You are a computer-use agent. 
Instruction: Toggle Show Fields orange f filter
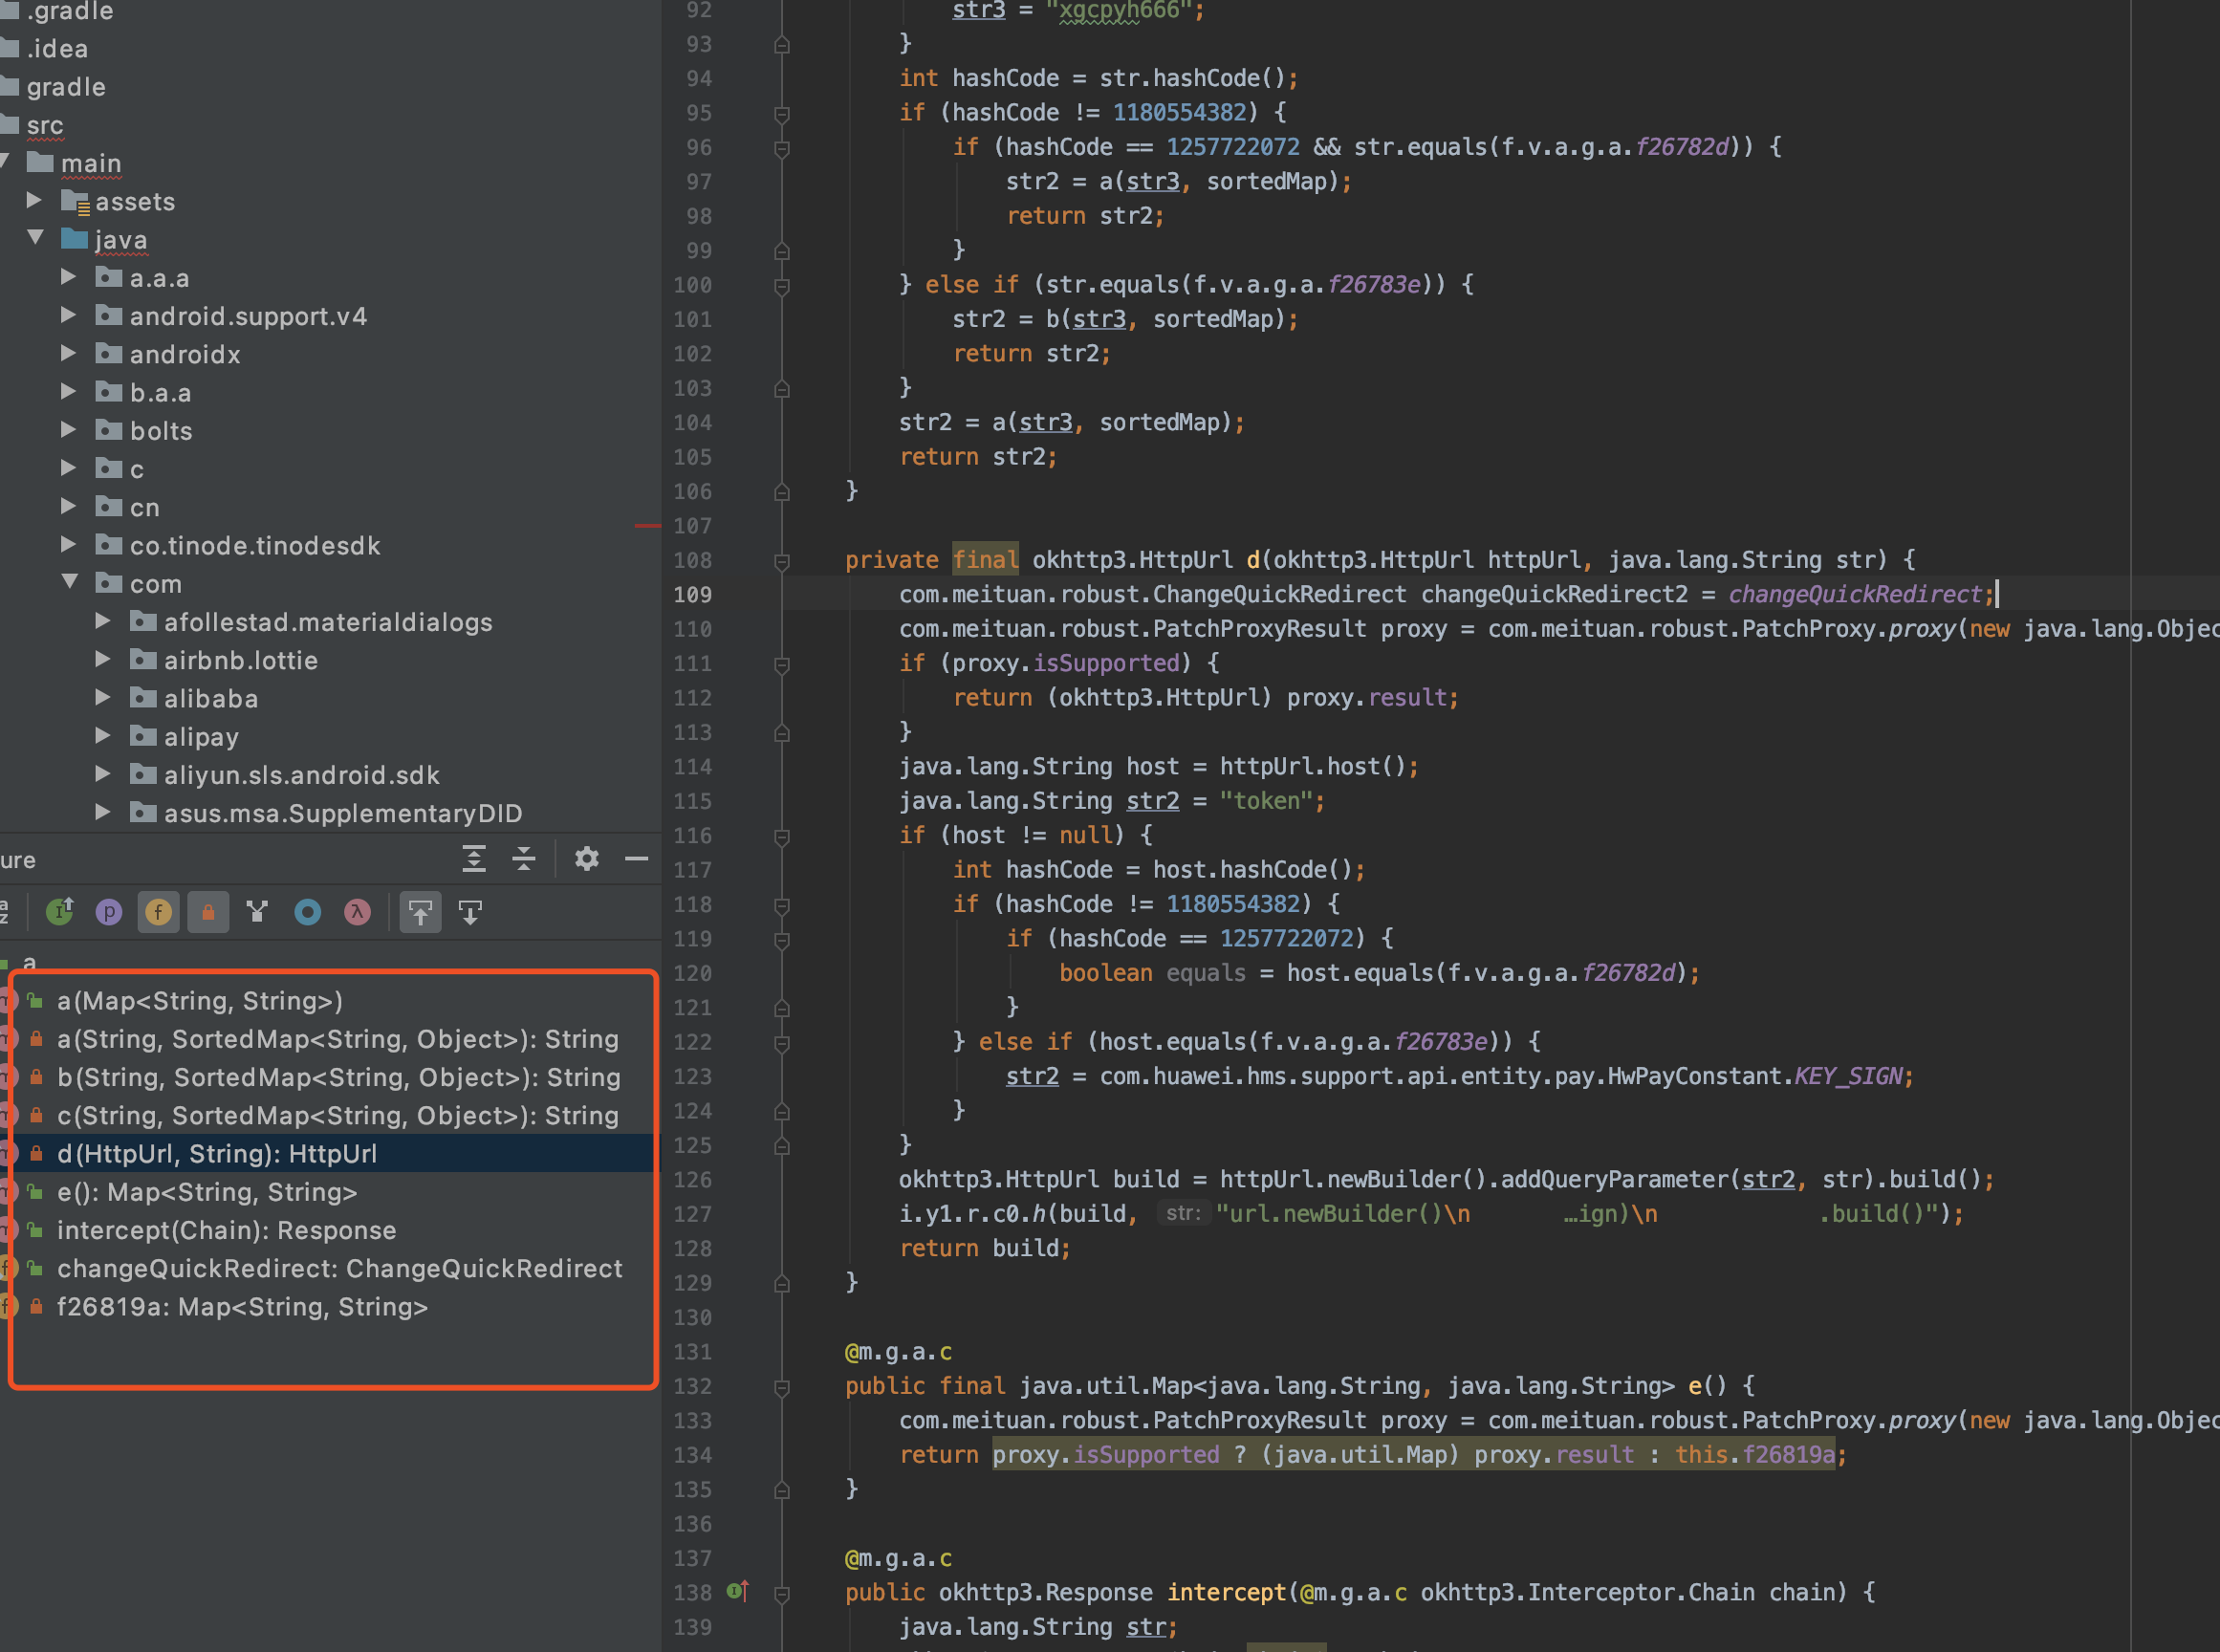(159, 912)
